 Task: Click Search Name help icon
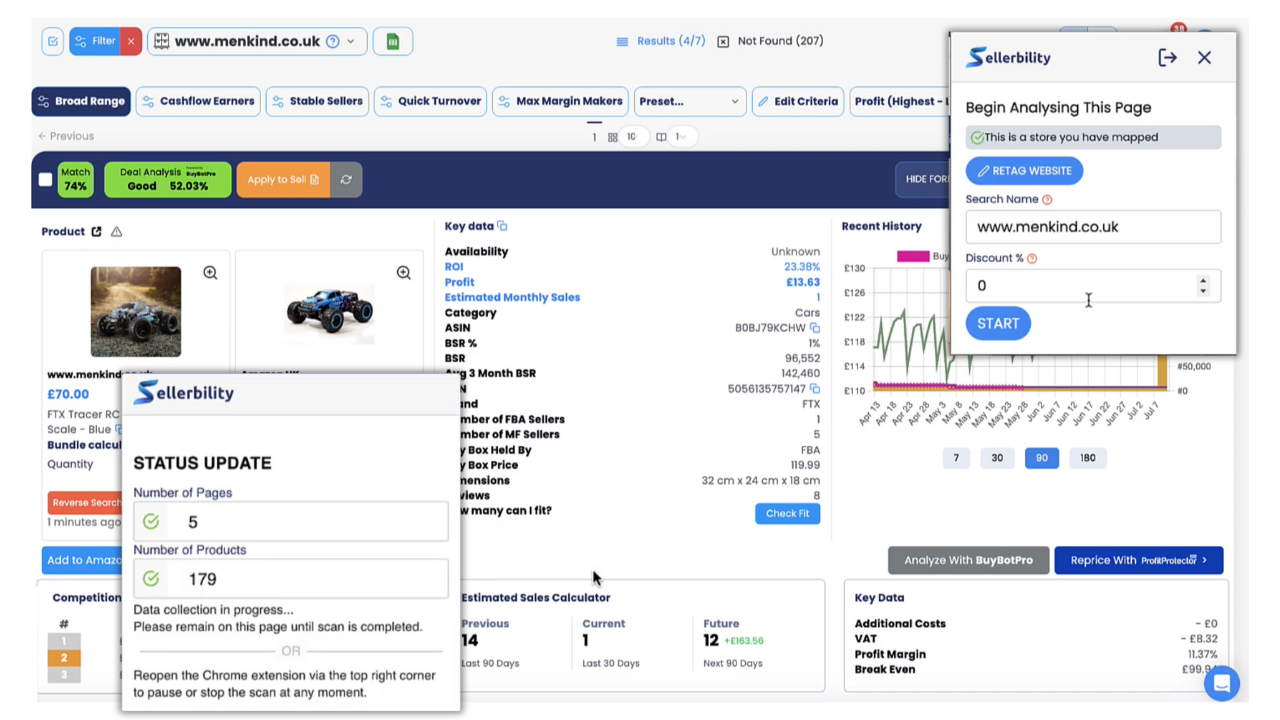[1047, 200]
